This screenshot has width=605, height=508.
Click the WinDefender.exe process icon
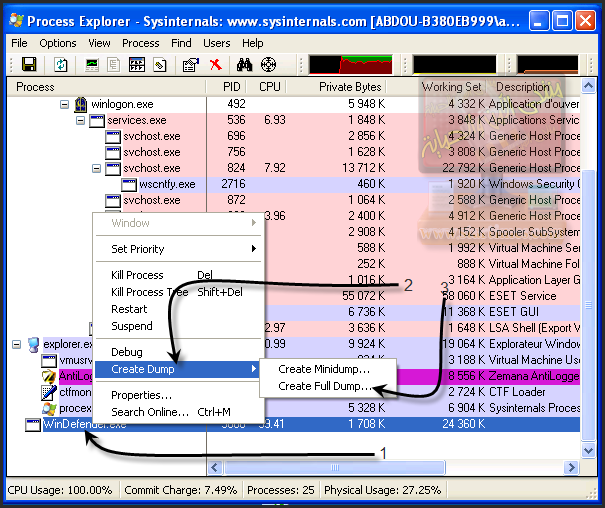(33, 424)
